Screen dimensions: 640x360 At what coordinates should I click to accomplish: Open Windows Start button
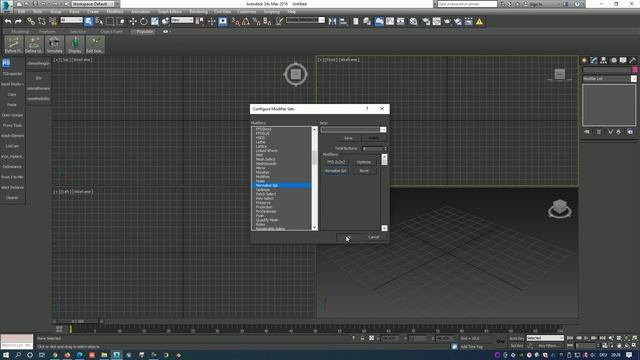click(x=6, y=355)
